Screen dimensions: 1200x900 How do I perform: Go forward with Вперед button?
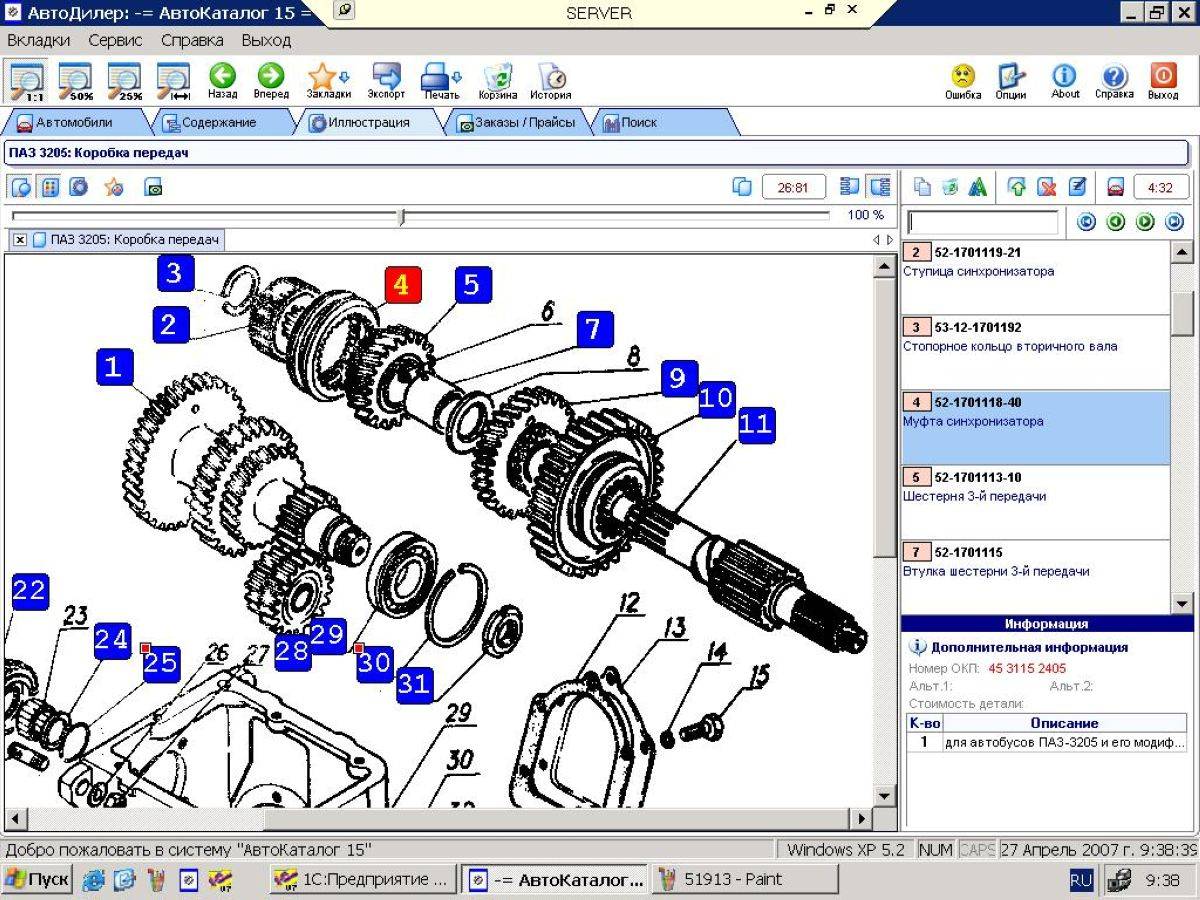click(271, 81)
